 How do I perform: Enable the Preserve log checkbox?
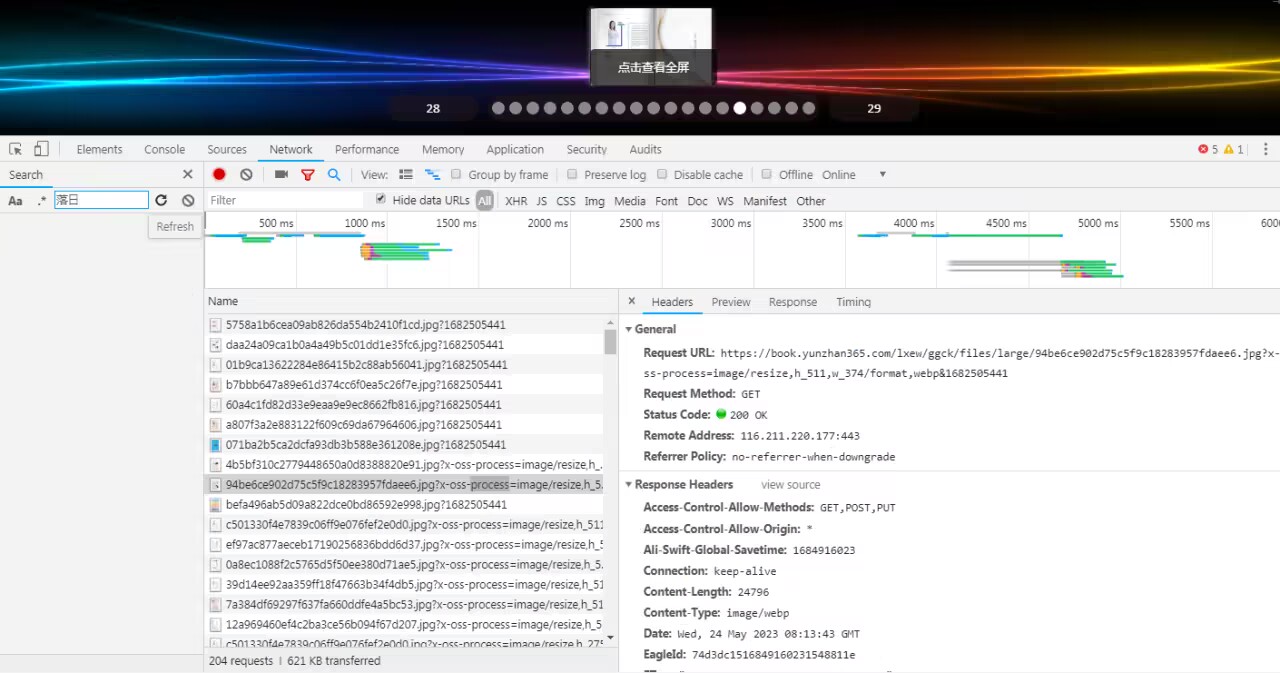tap(573, 174)
